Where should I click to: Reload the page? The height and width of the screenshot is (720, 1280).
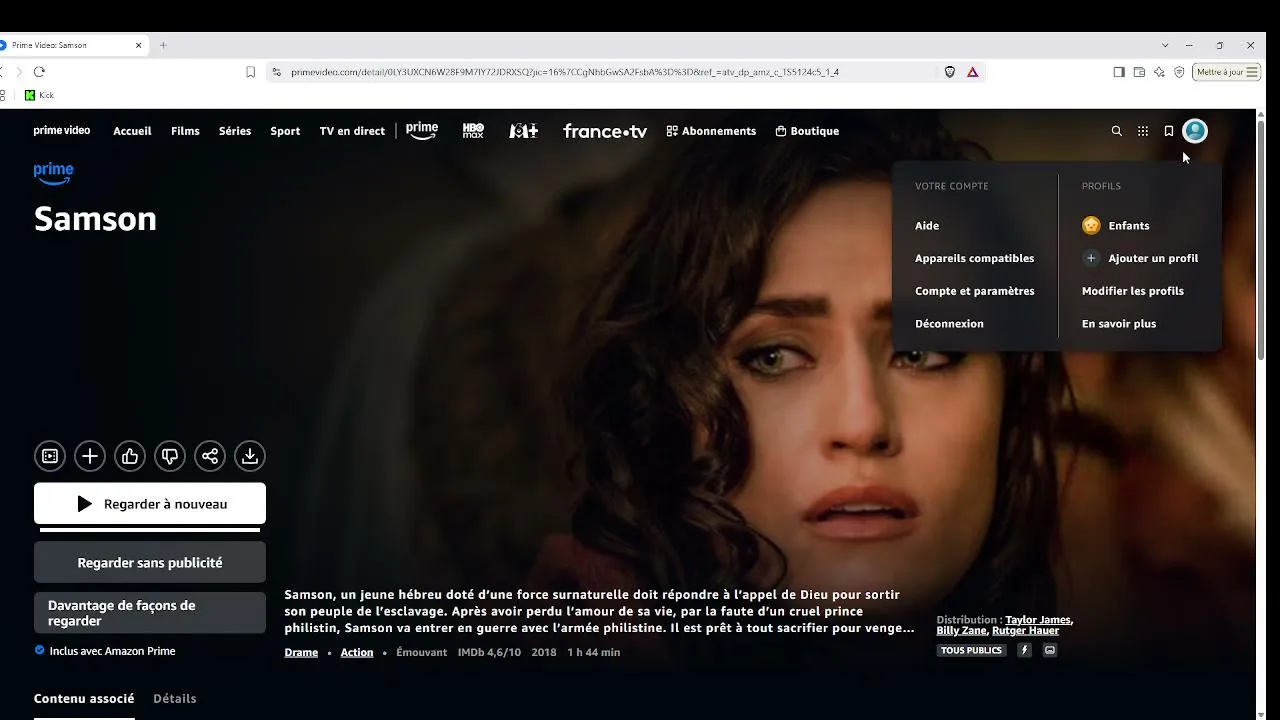39,72
